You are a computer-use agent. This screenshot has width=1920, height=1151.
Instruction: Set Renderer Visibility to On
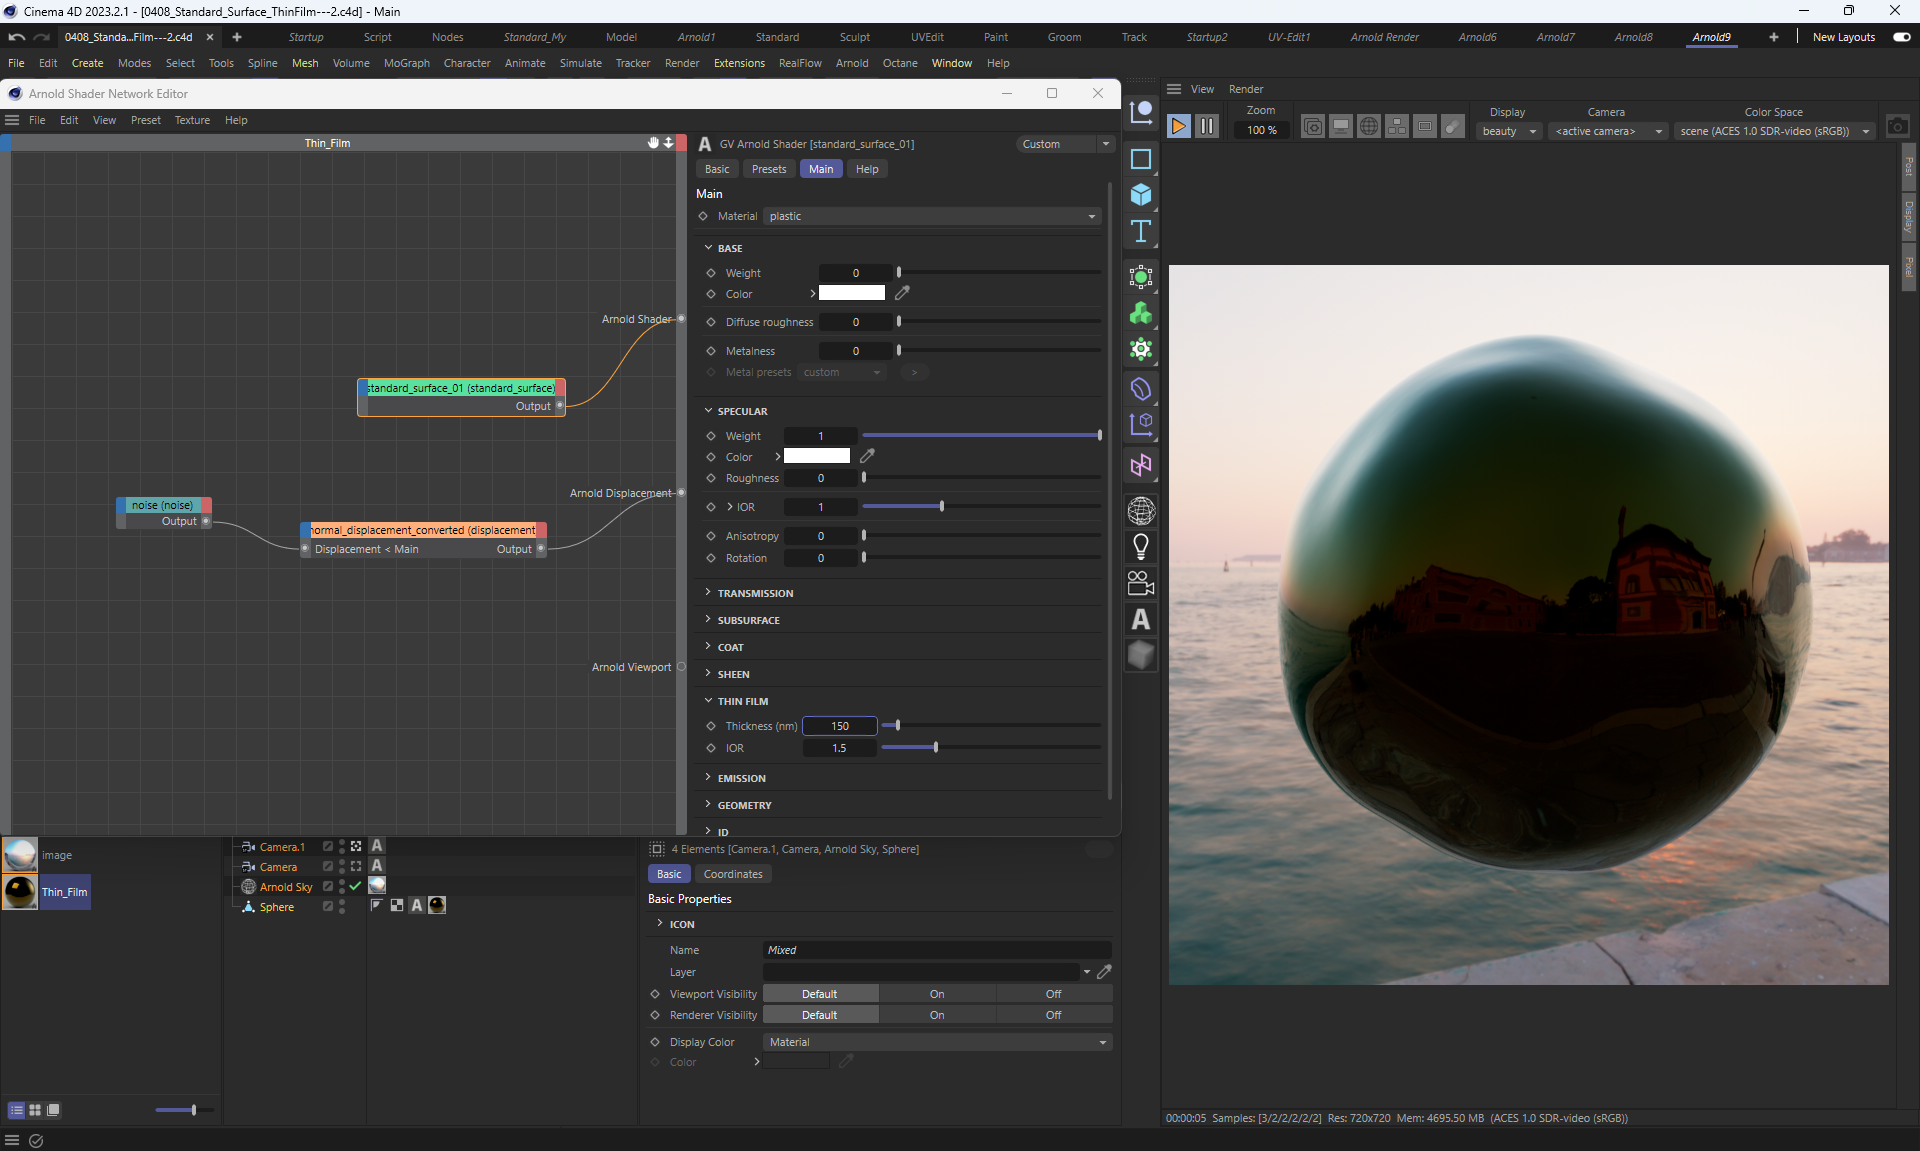pos(936,1015)
